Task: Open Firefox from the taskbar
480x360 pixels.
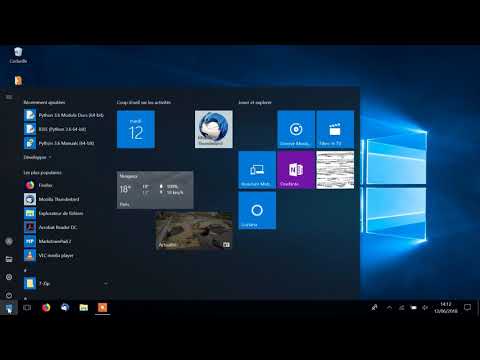Action: click(x=46, y=308)
